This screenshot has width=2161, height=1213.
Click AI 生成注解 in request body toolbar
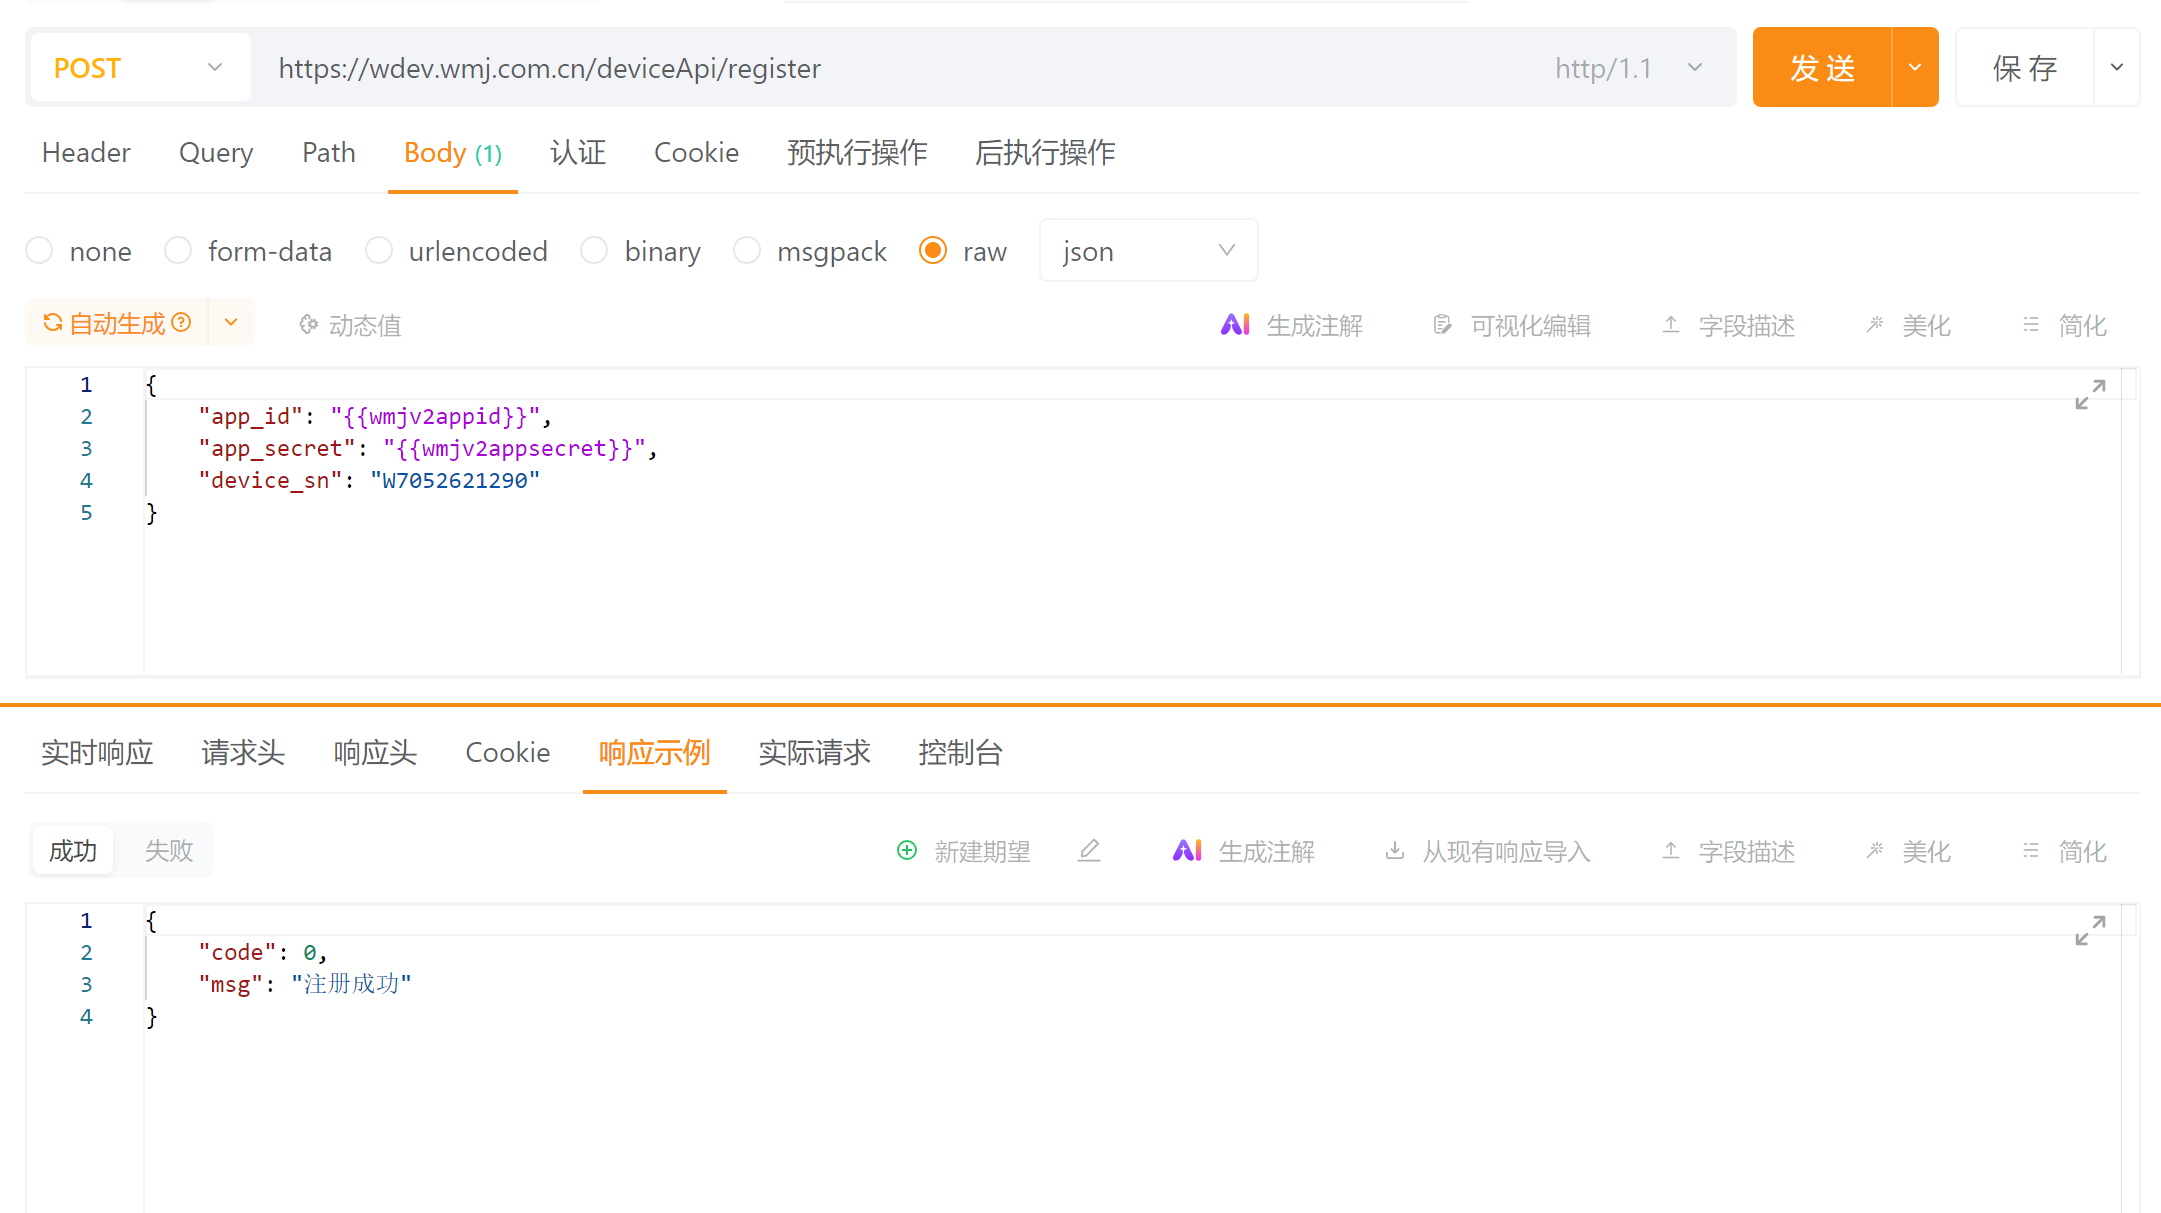click(1291, 325)
